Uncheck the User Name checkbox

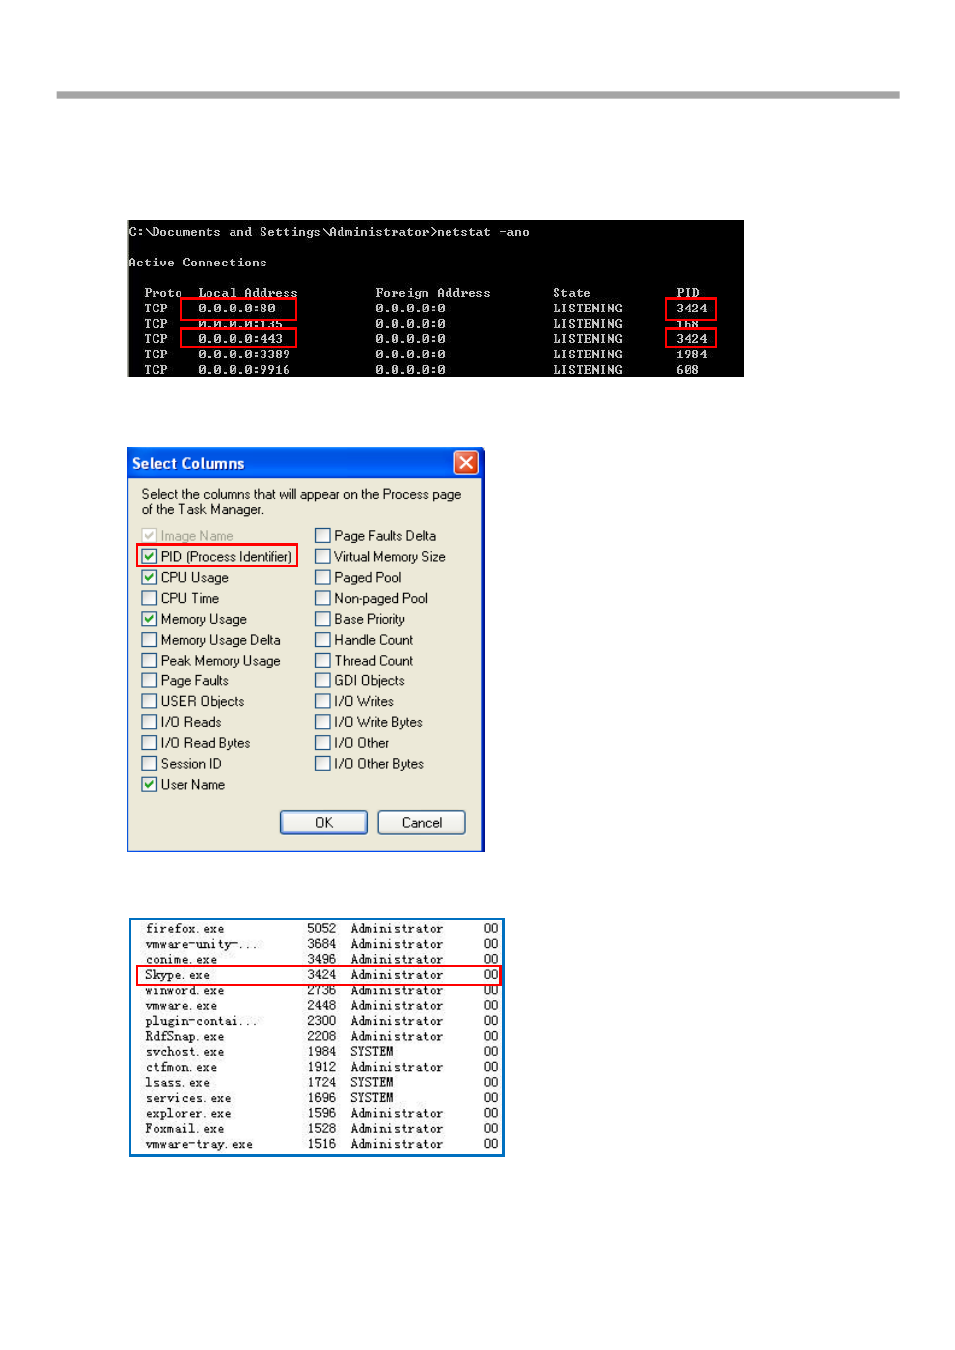coord(149,784)
